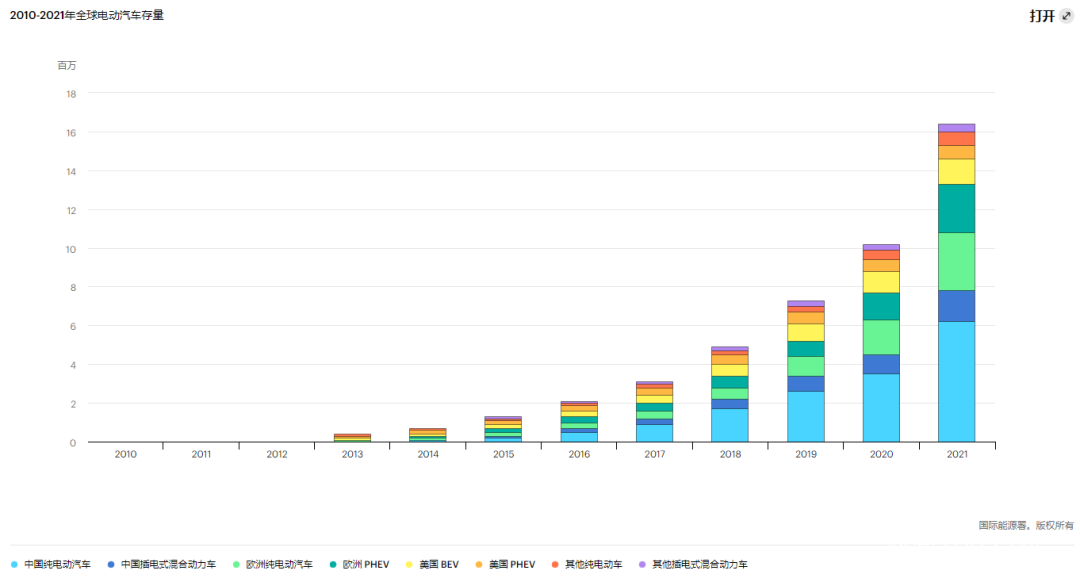Select the yellow segment of the 2020 bar

tap(881, 282)
